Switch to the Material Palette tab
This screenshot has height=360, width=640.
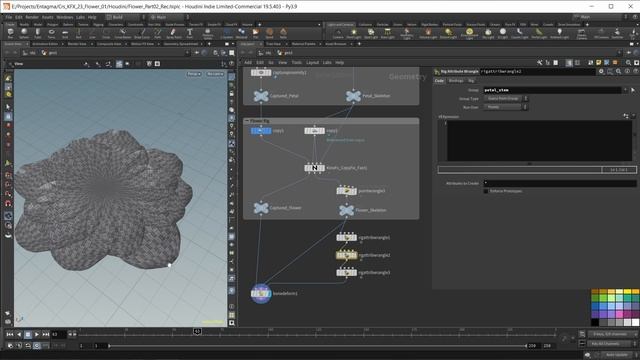(x=303, y=44)
